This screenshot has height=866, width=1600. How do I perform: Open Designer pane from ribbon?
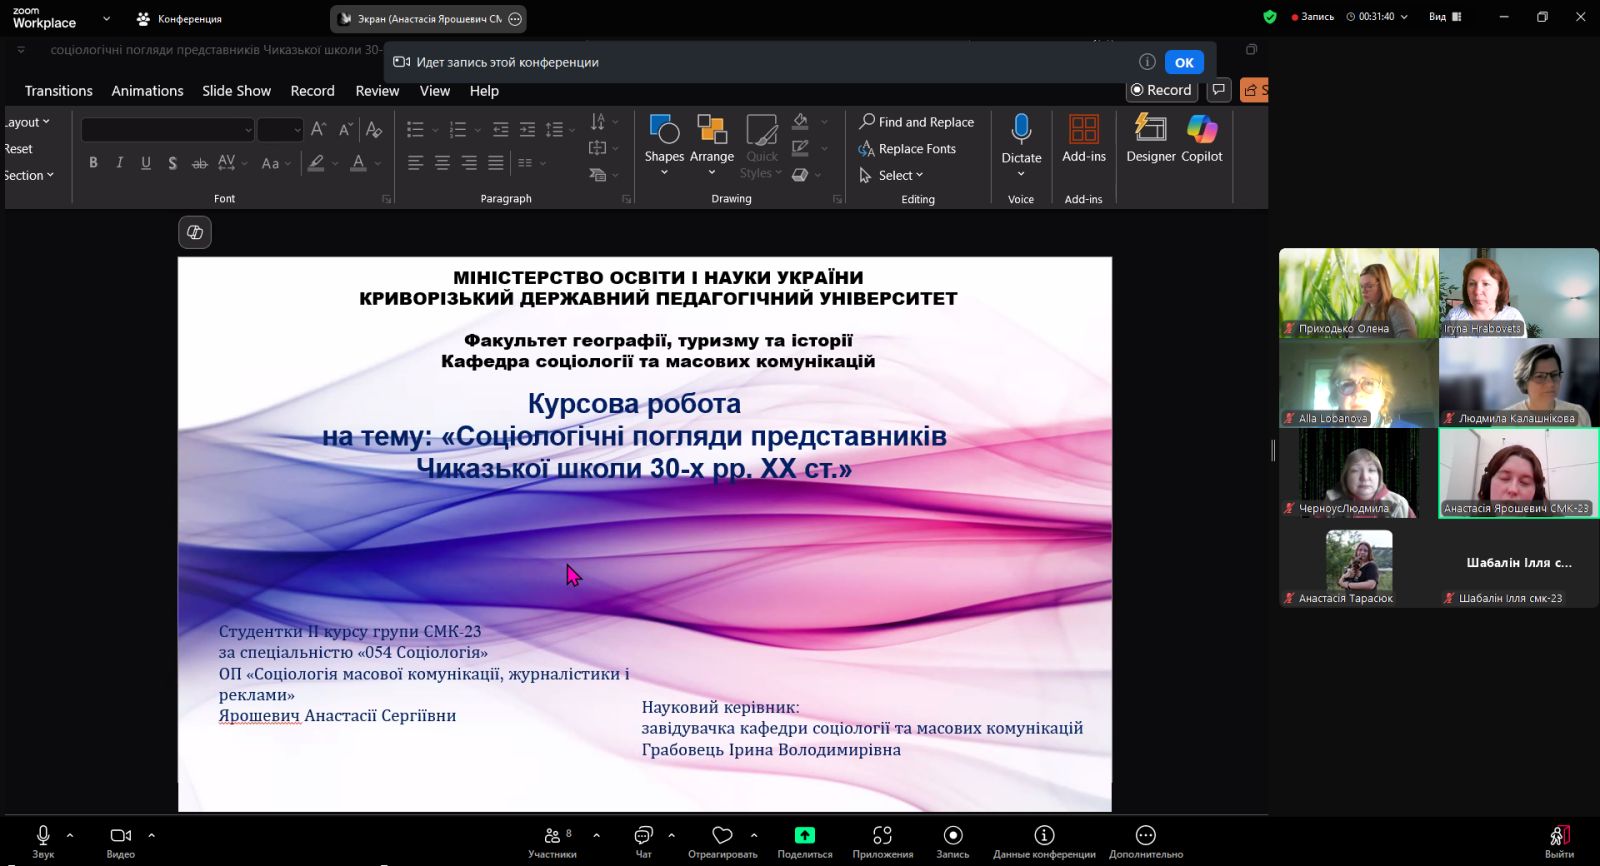(x=1150, y=138)
